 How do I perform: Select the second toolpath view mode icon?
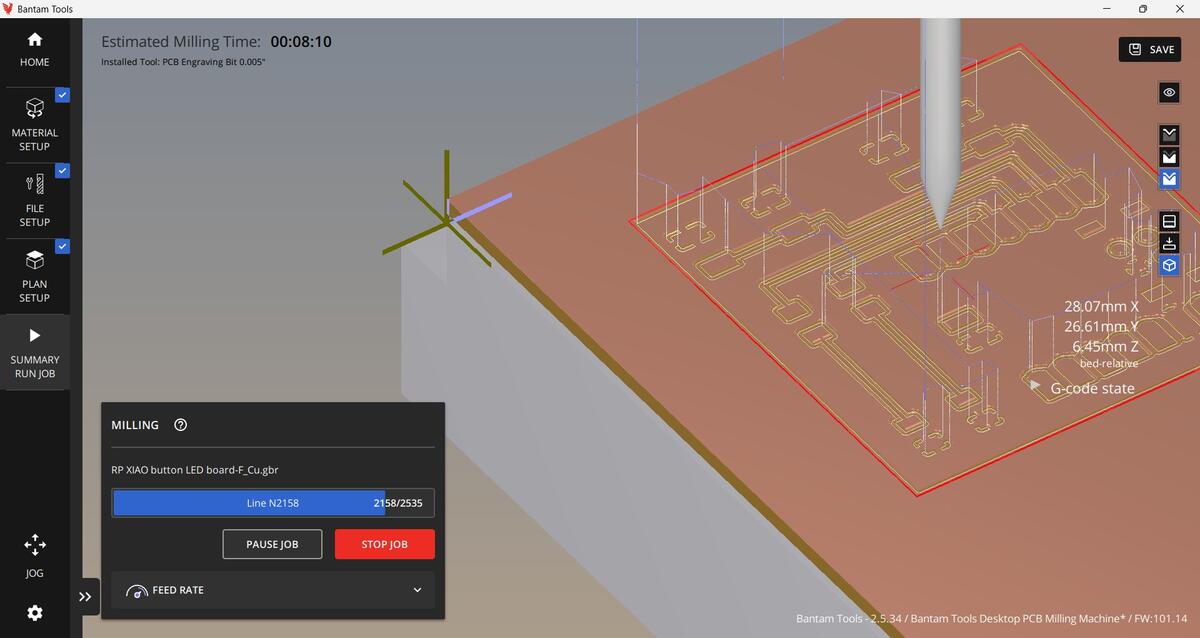click(1169, 157)
